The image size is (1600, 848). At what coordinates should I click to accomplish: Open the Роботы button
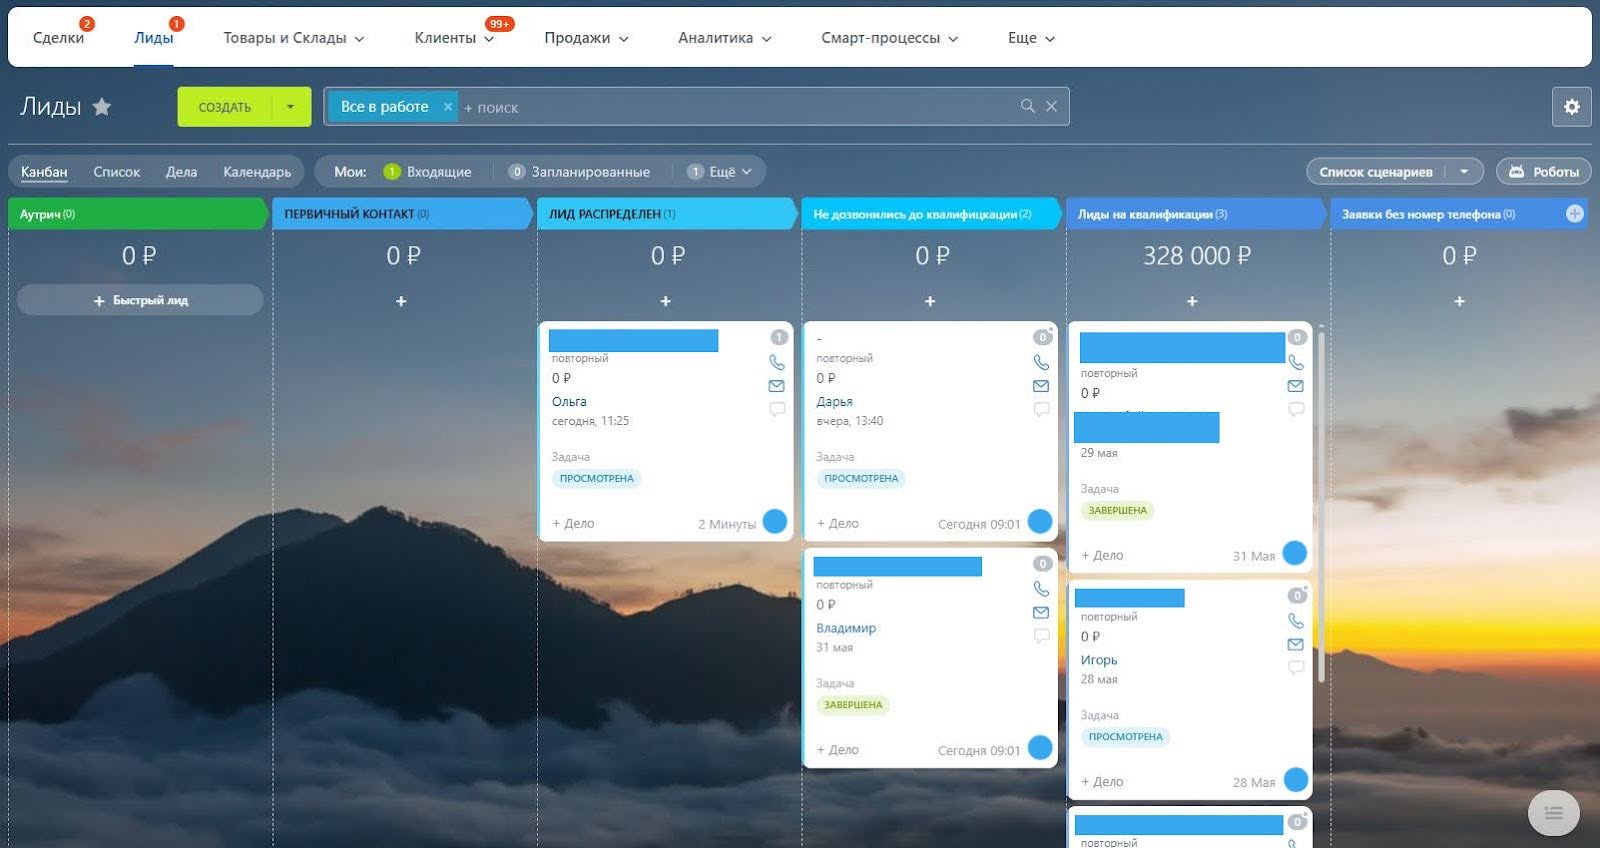[1543, 172]
